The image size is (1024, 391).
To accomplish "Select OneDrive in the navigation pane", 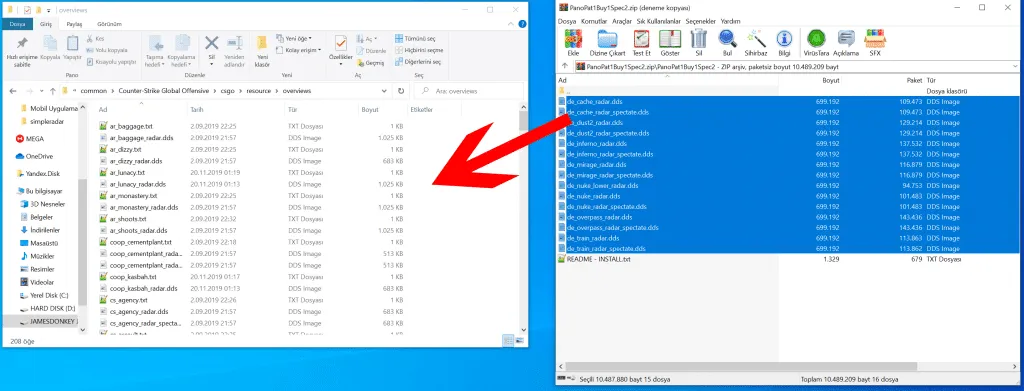I will click(x=39, y=157).
